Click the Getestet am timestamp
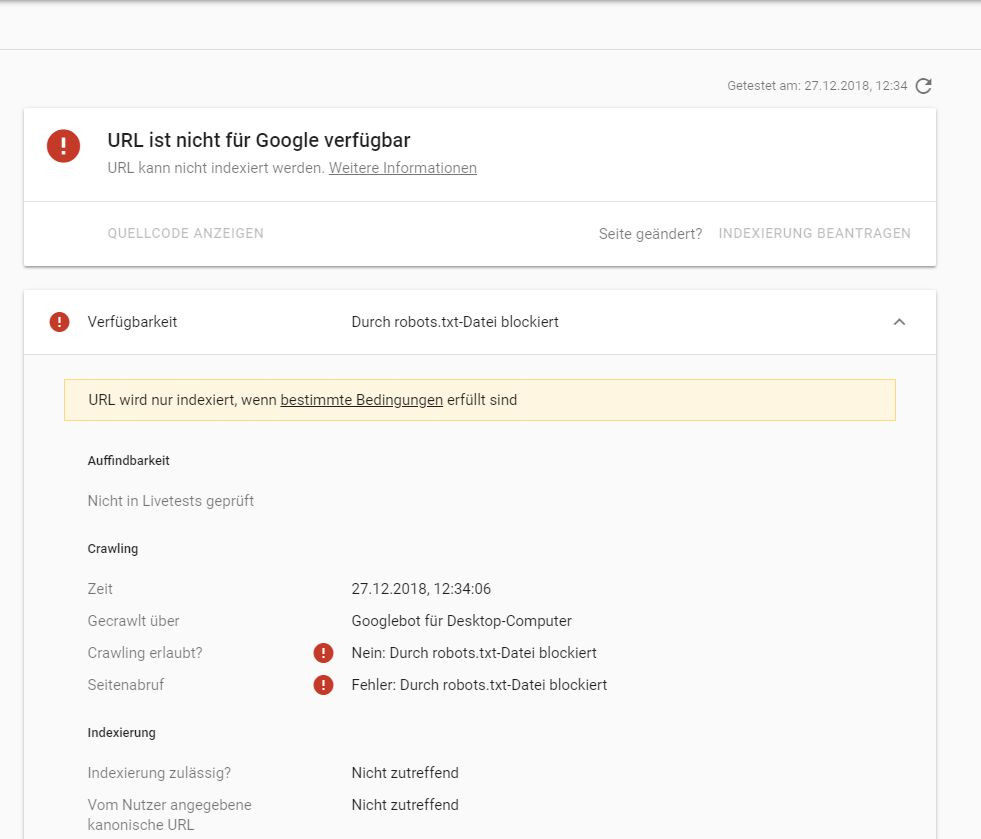Viewport: 981px width, 839px height. 817,86
